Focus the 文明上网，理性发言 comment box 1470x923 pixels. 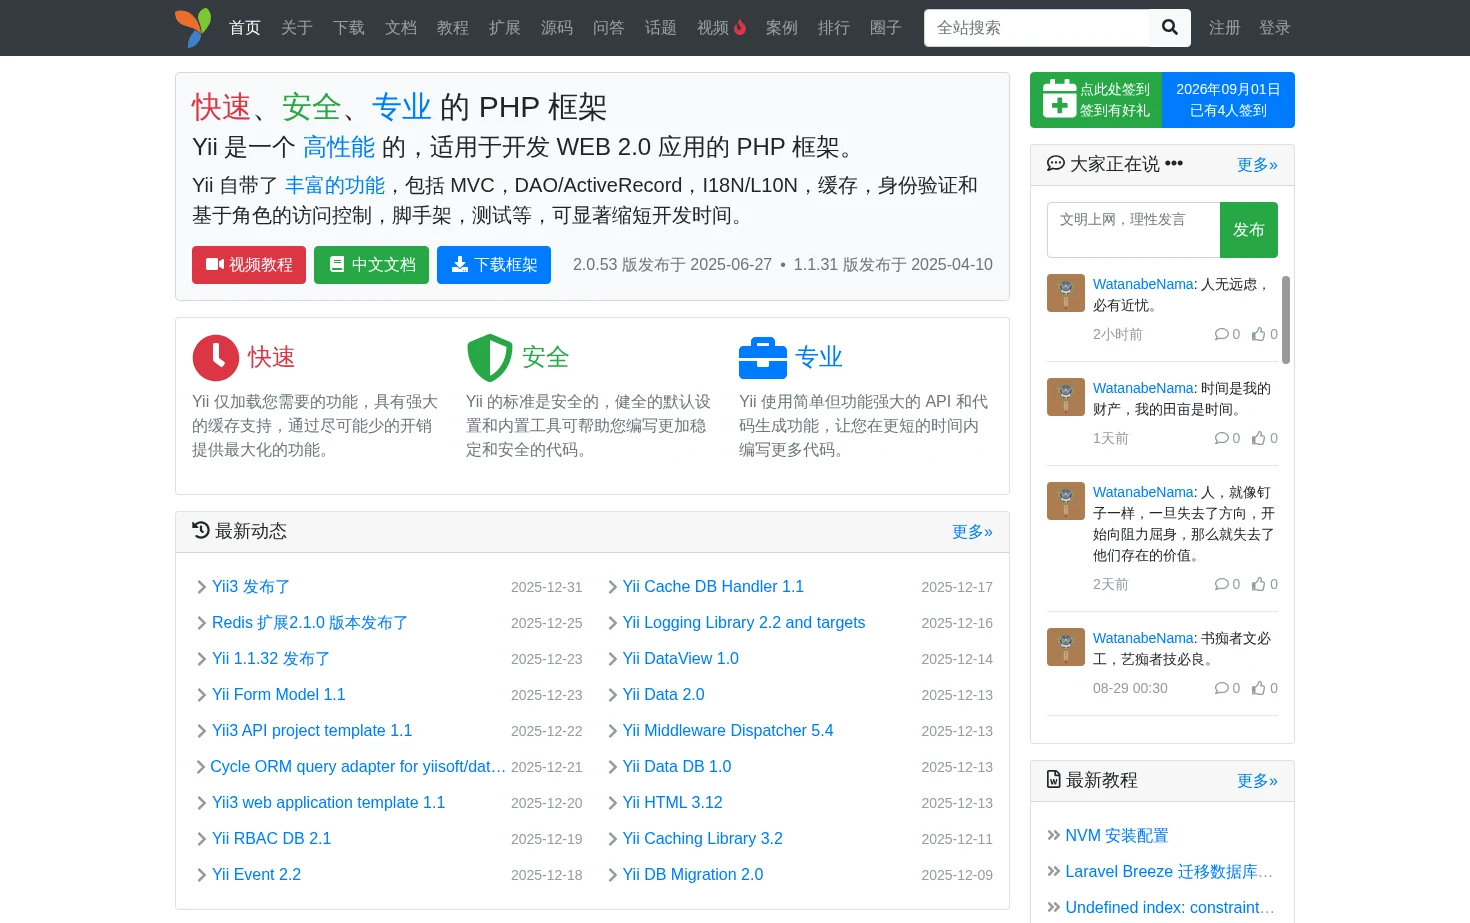click(1134, 230)
